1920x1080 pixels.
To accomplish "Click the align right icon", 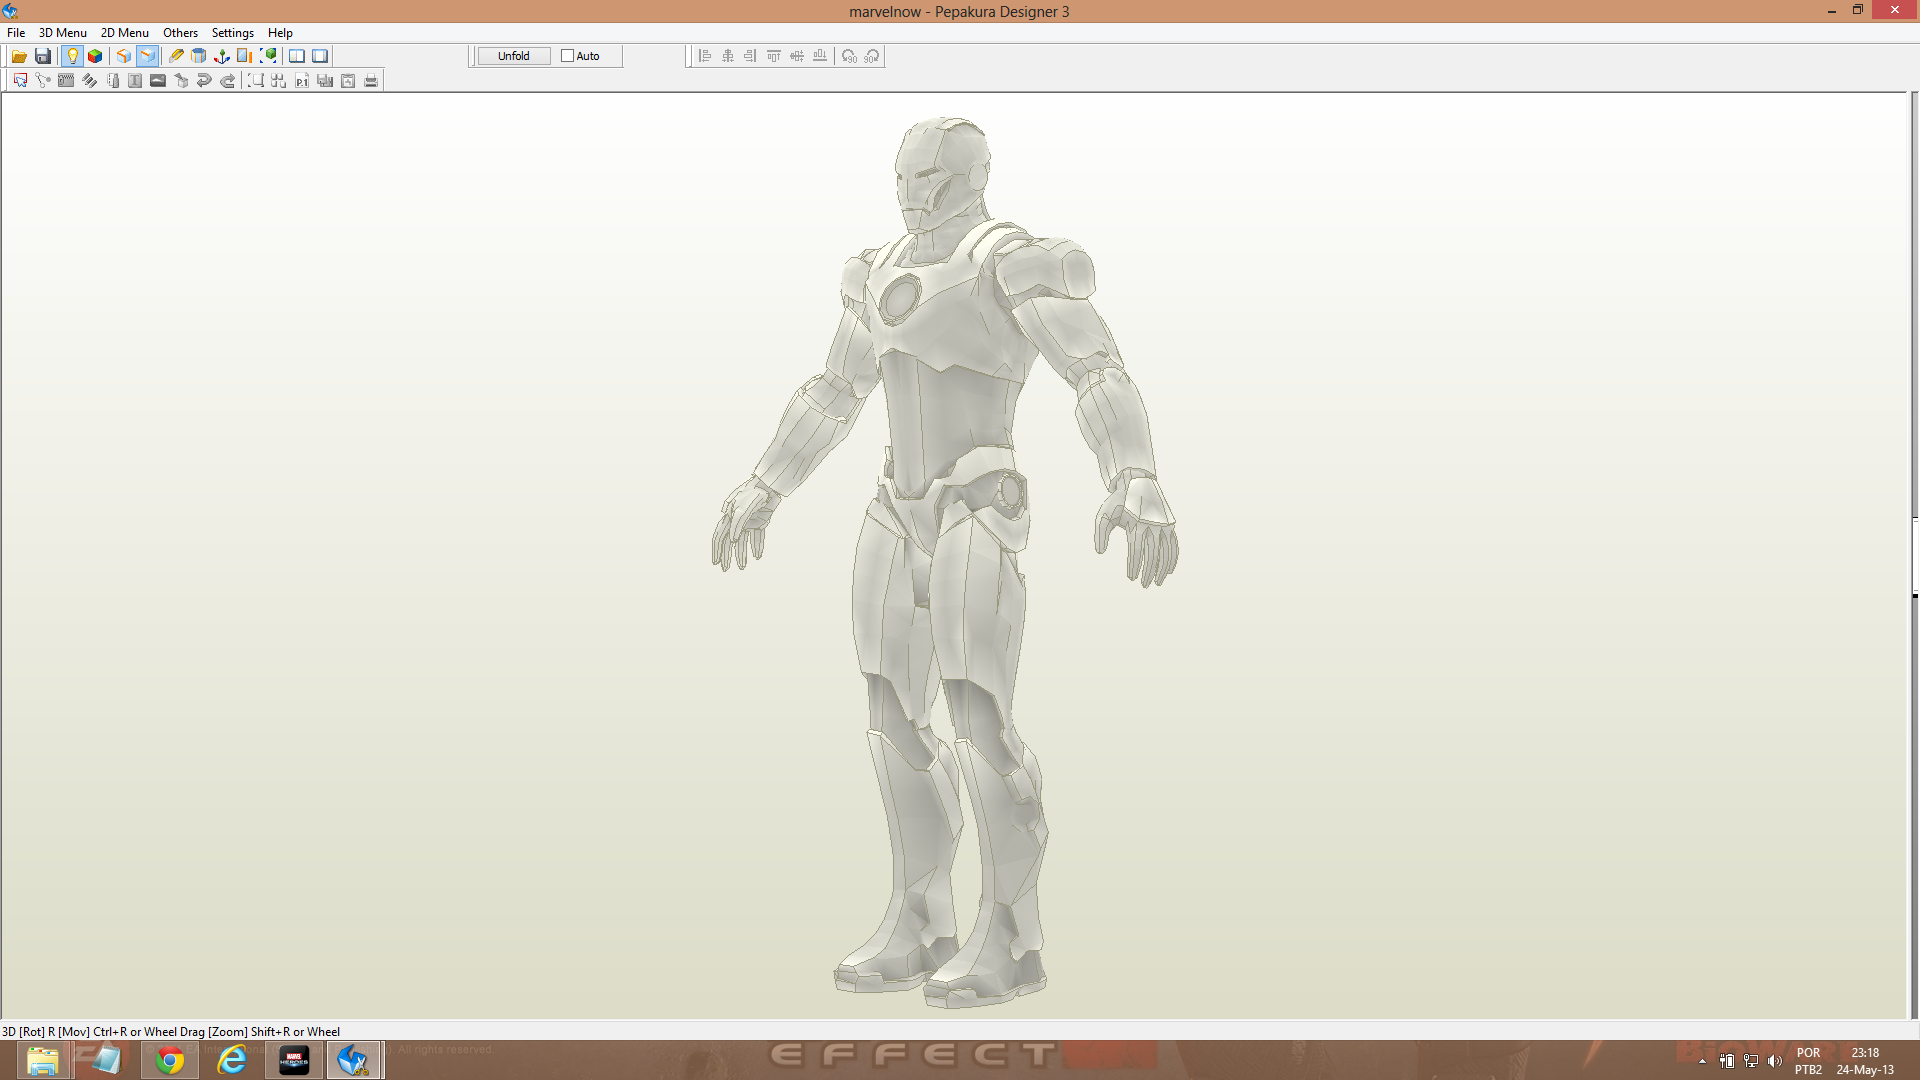I will (x=751, y=56).
